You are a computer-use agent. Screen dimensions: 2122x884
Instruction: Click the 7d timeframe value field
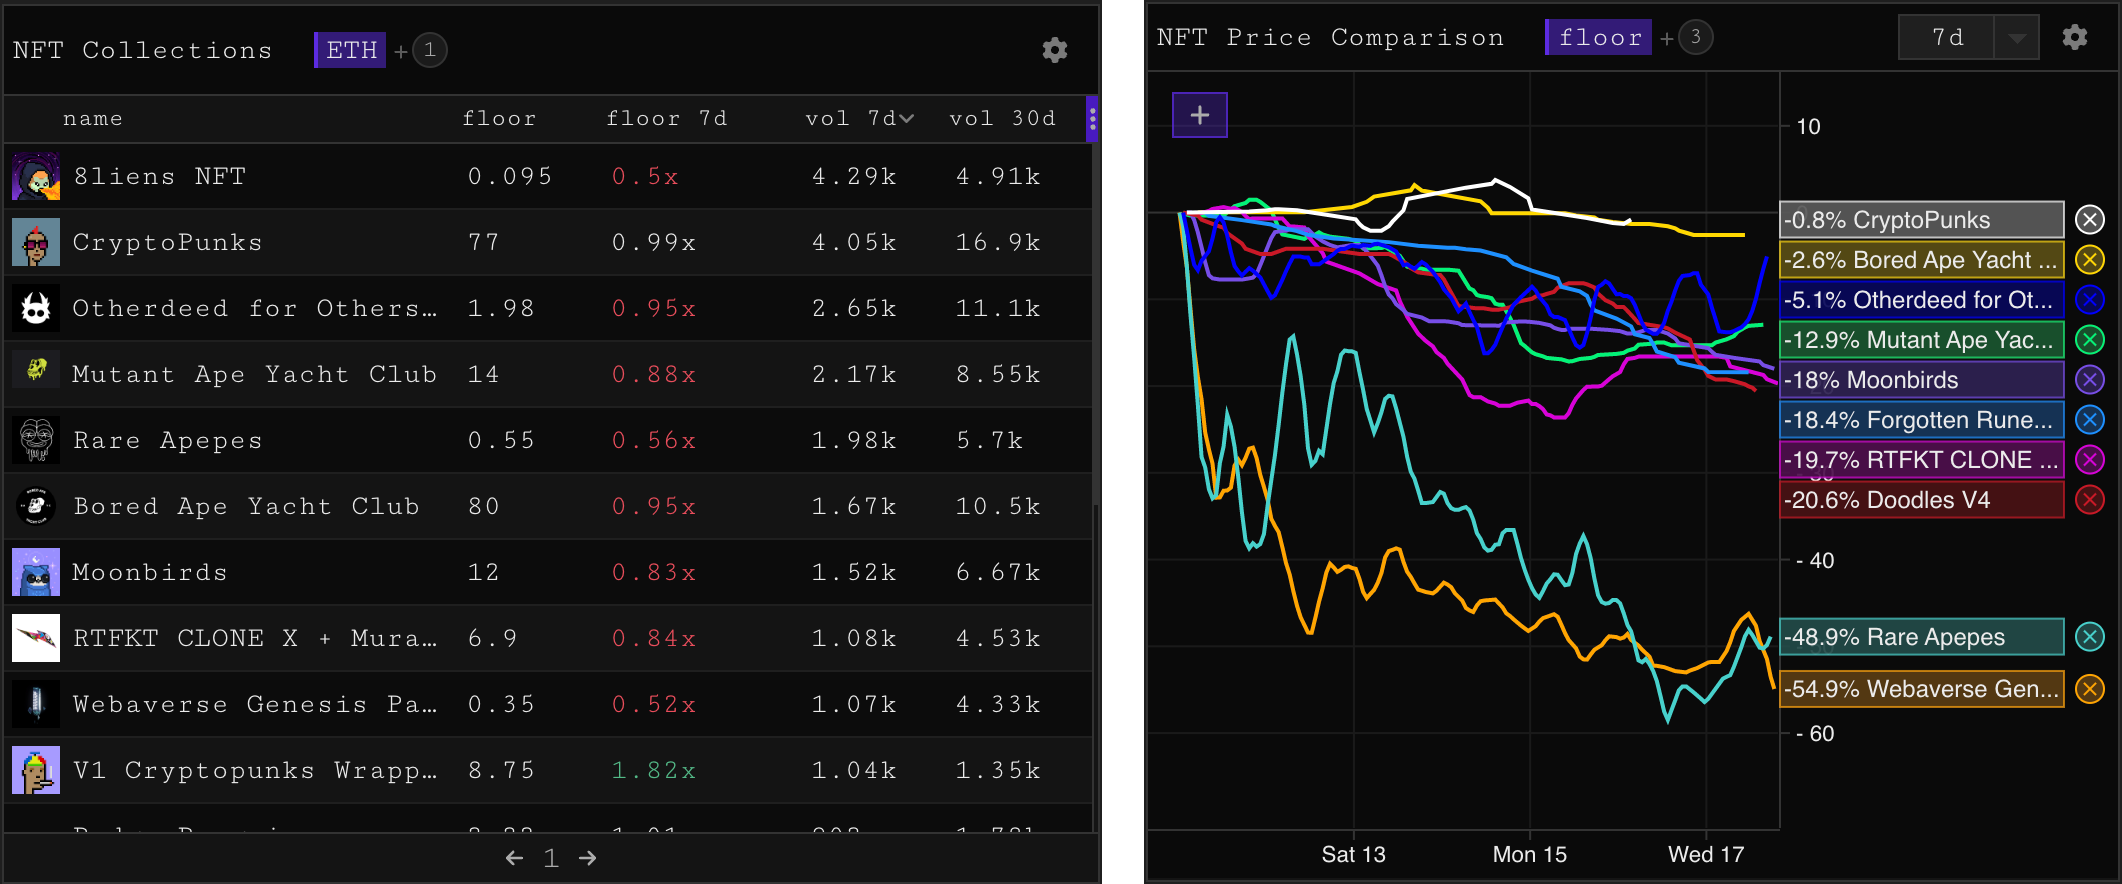click(x=1947, y=38)
